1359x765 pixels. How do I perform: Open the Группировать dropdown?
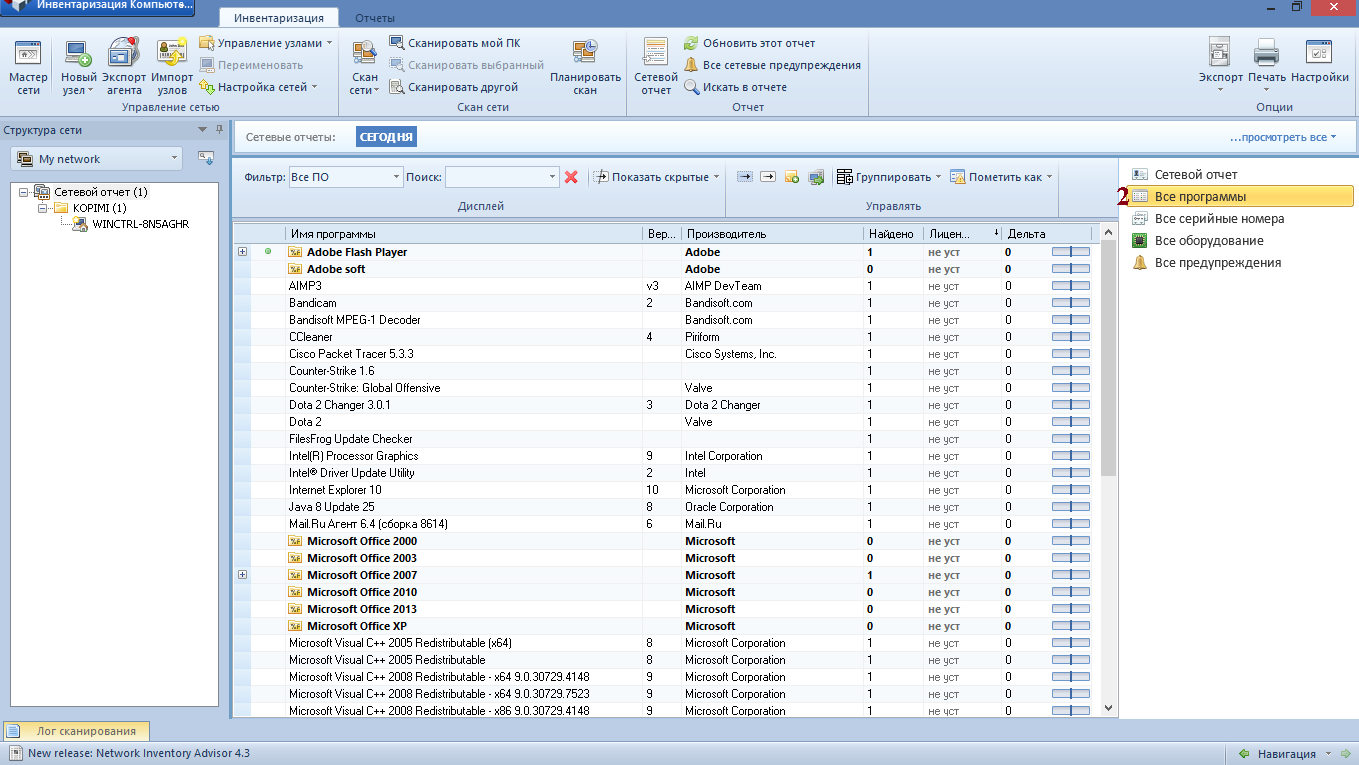tap(889, 177)
